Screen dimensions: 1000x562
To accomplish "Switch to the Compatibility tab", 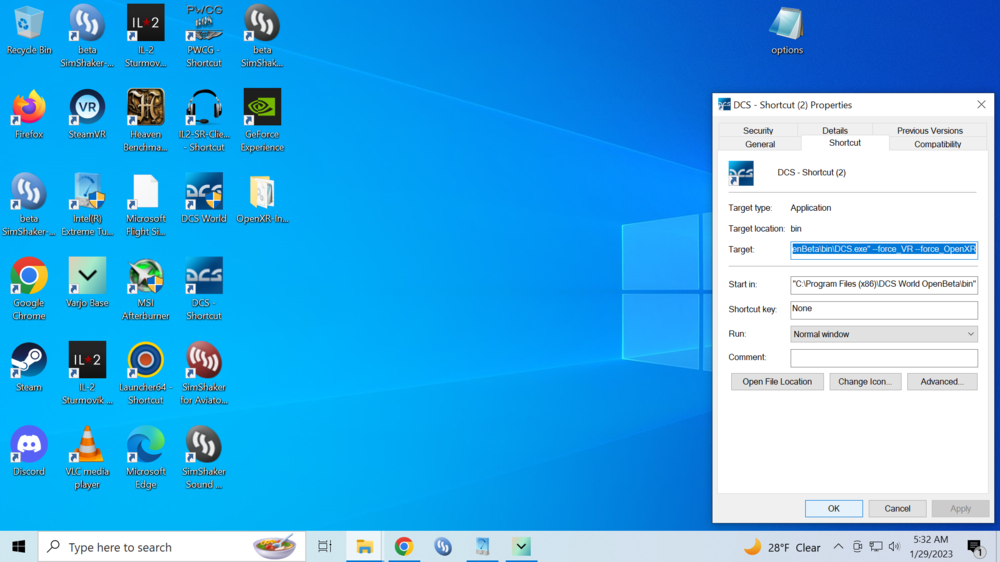I will [937, 144].
